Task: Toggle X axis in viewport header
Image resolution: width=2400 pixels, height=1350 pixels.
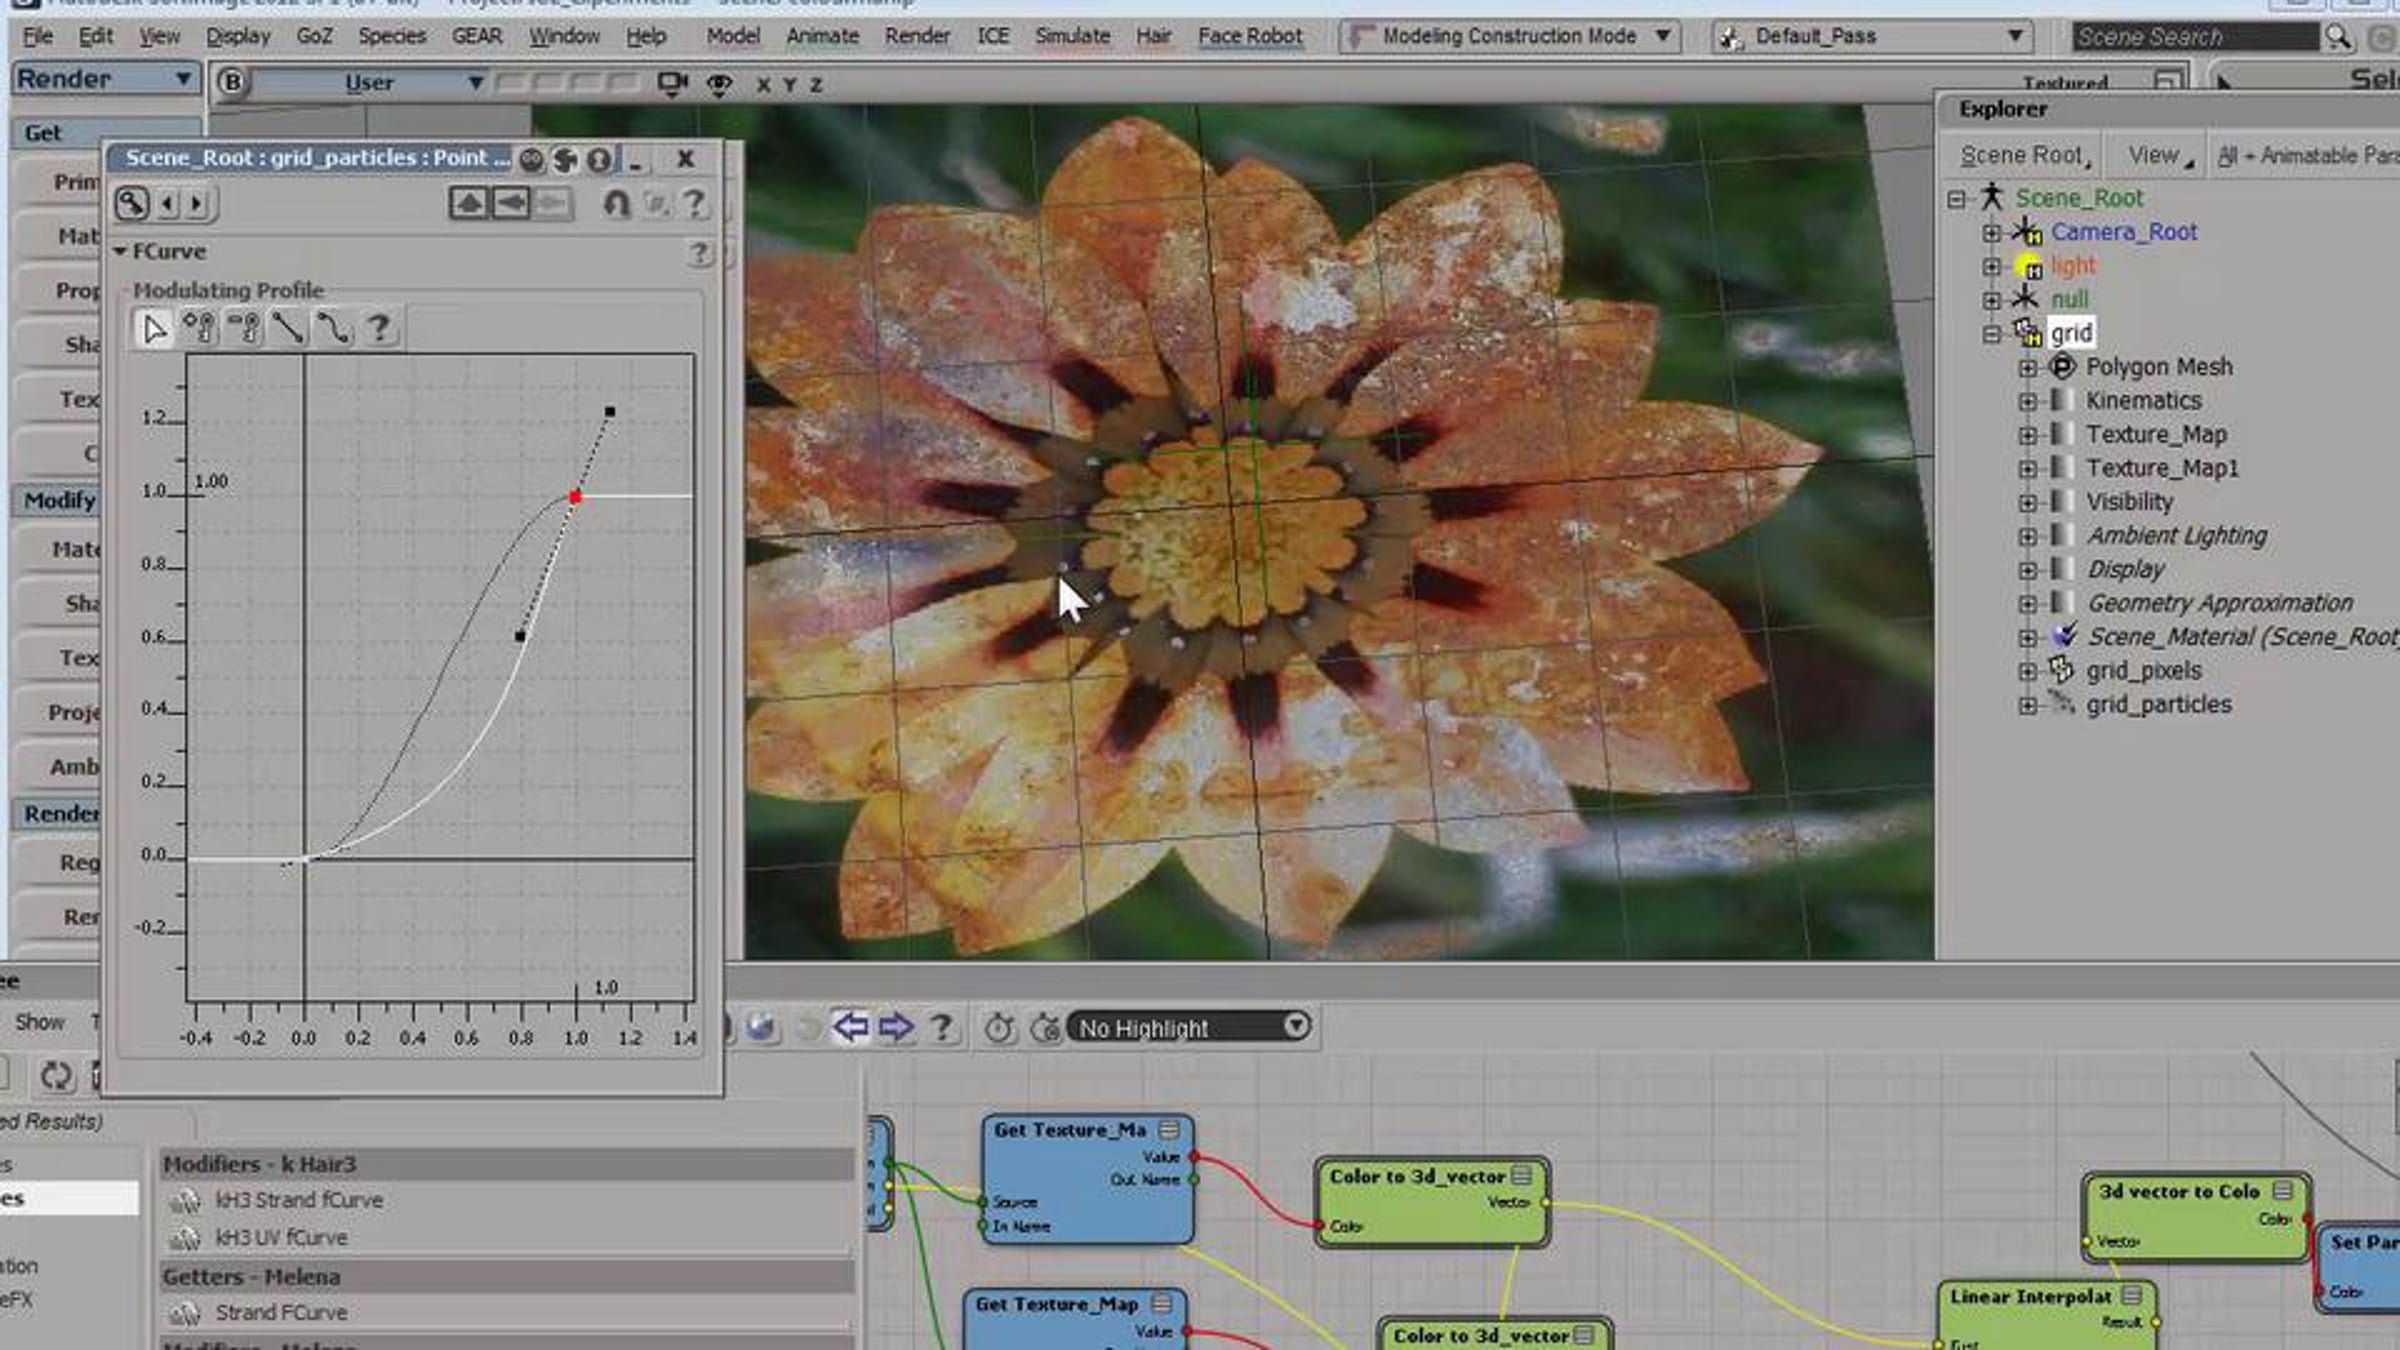Action: (x=764, y=86)
